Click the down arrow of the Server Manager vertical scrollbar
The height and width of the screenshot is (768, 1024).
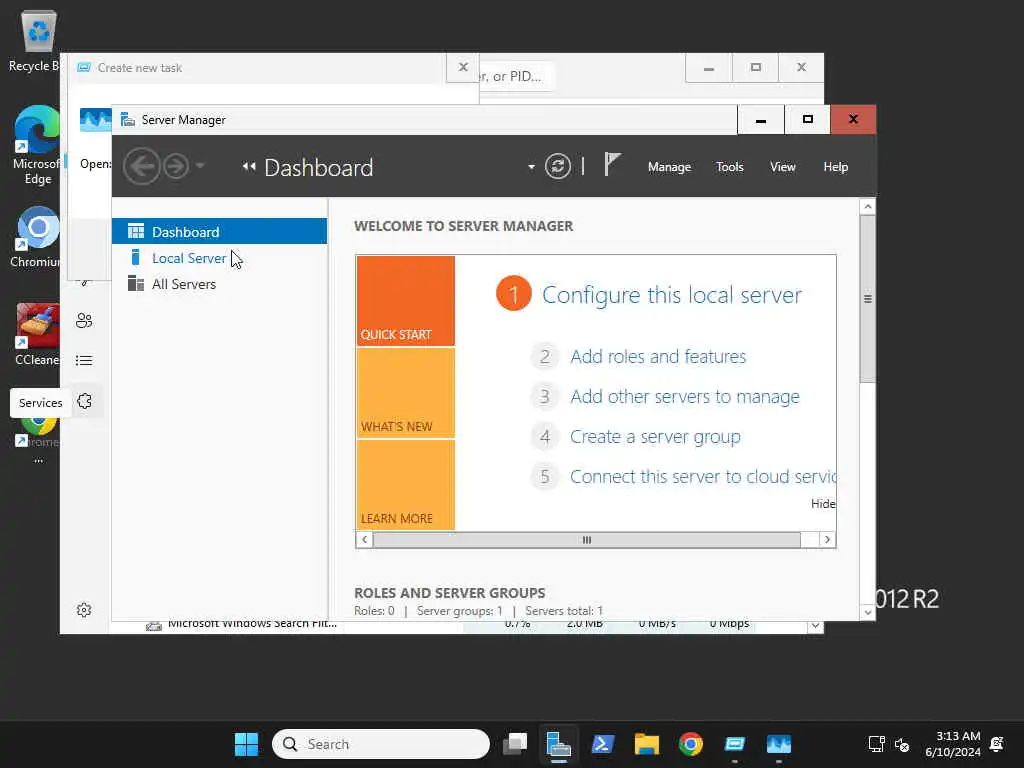(867, 612)
